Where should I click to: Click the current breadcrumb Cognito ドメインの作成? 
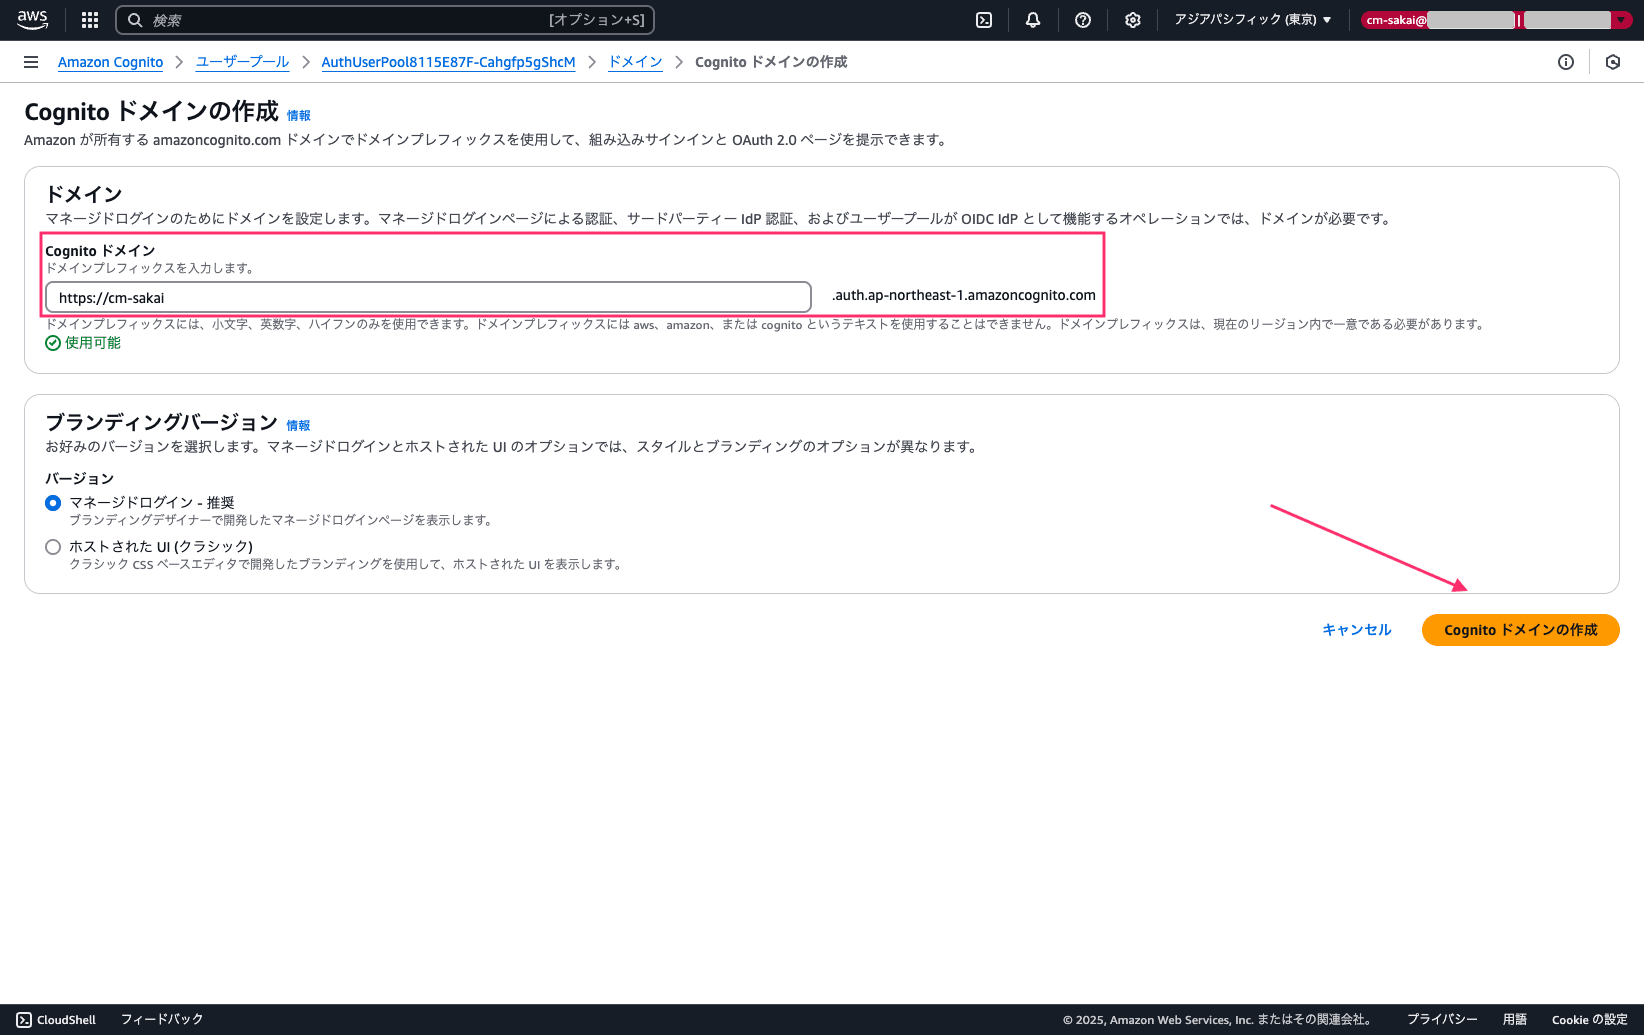(x=771, y=62)
